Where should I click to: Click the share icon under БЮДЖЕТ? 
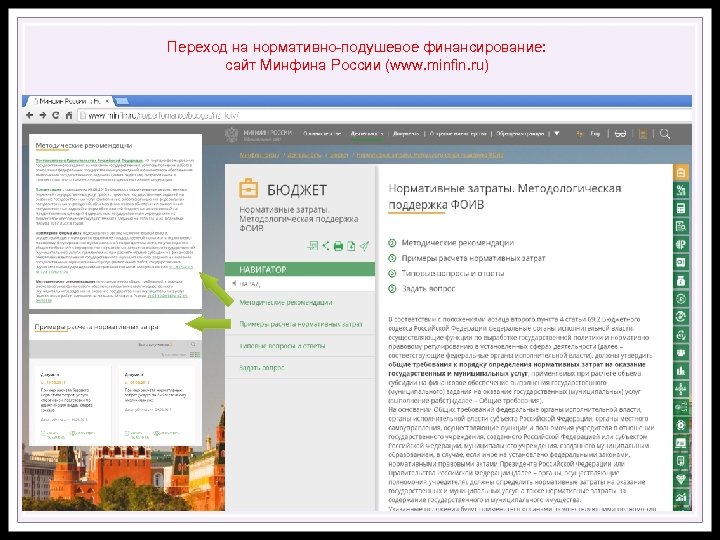(326, 246)
